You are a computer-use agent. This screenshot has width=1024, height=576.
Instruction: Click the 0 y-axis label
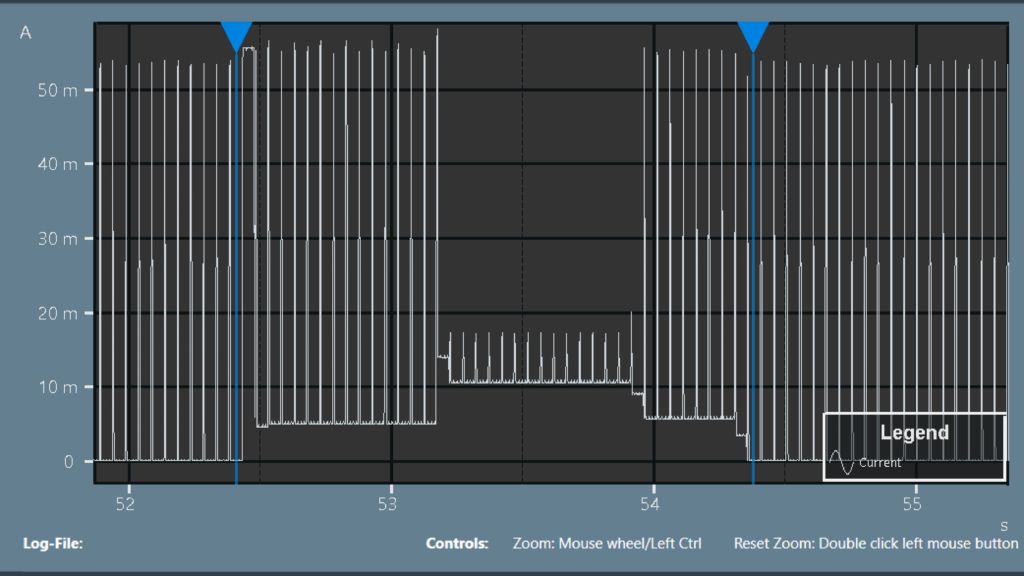[x=69, y=461]
